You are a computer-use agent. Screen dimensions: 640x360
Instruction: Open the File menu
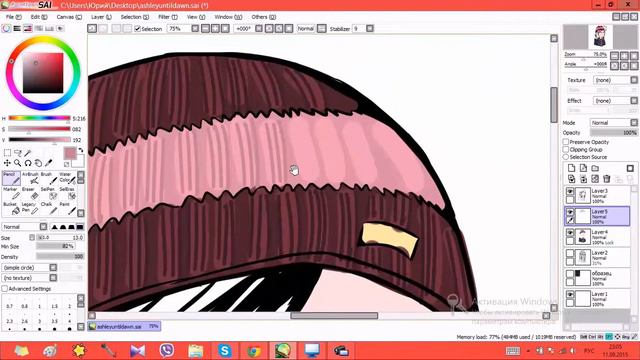(x=13, y=17)
